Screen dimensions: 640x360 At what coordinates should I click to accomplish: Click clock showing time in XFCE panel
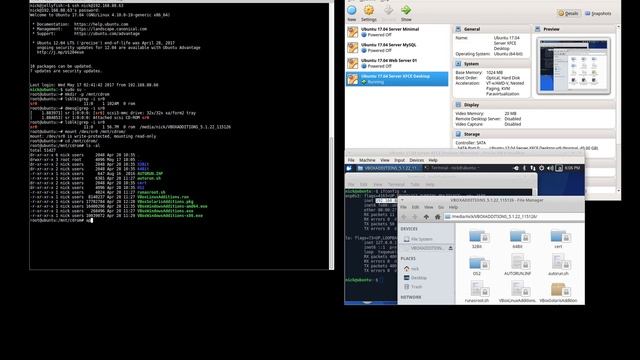(573, 168)
